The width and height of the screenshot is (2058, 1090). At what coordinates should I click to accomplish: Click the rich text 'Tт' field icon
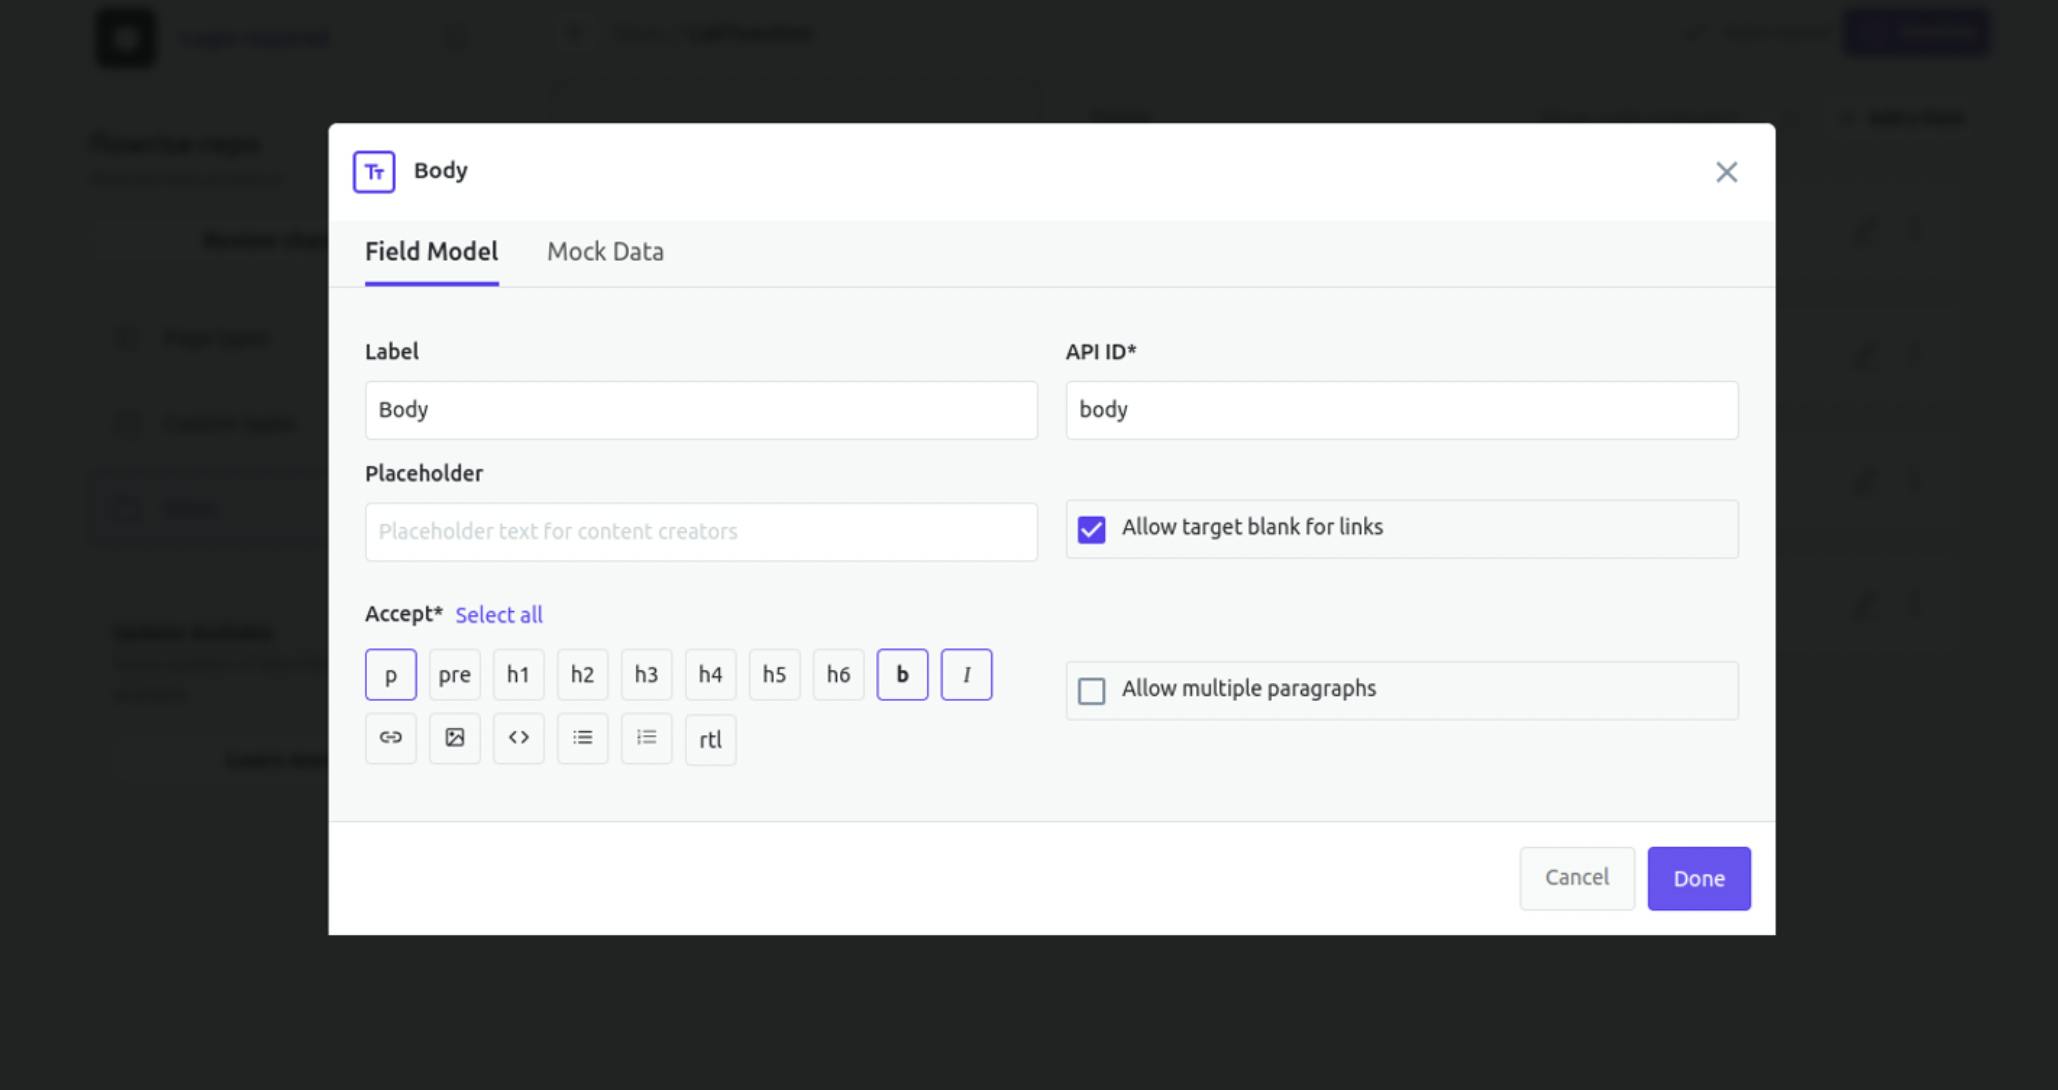(x=374, y=172)
